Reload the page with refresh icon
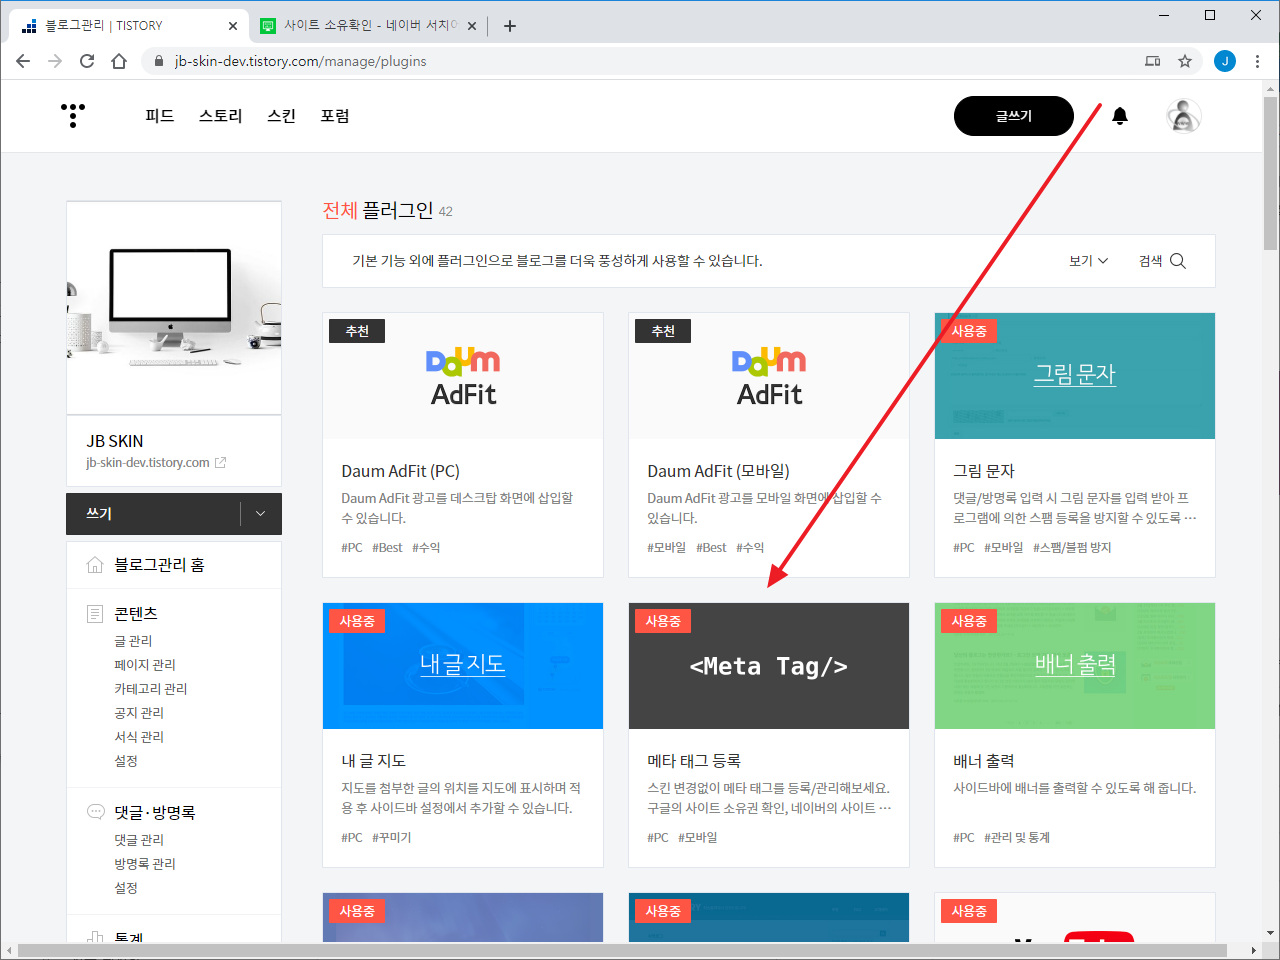This screenshot has width=1280, height=960. coord(87,61)
